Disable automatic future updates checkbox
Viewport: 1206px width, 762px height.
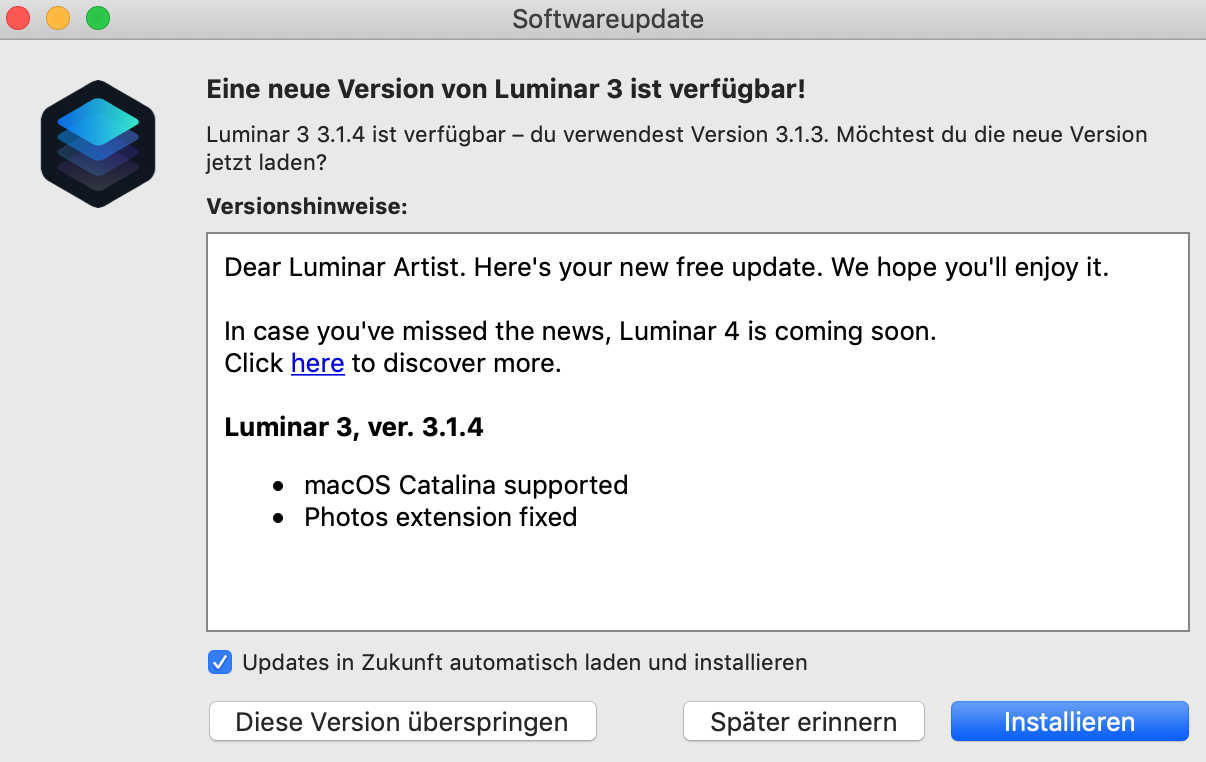[x=220, y=662]
